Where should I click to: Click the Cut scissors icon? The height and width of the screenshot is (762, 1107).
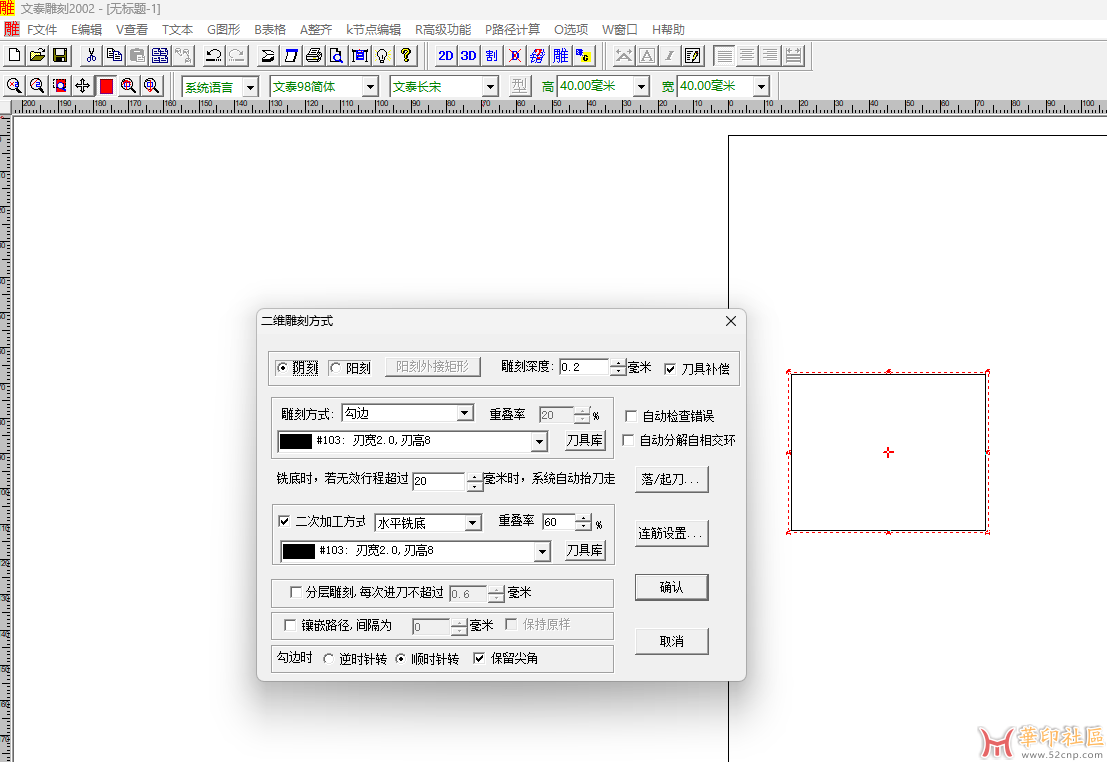coord(91,56)
